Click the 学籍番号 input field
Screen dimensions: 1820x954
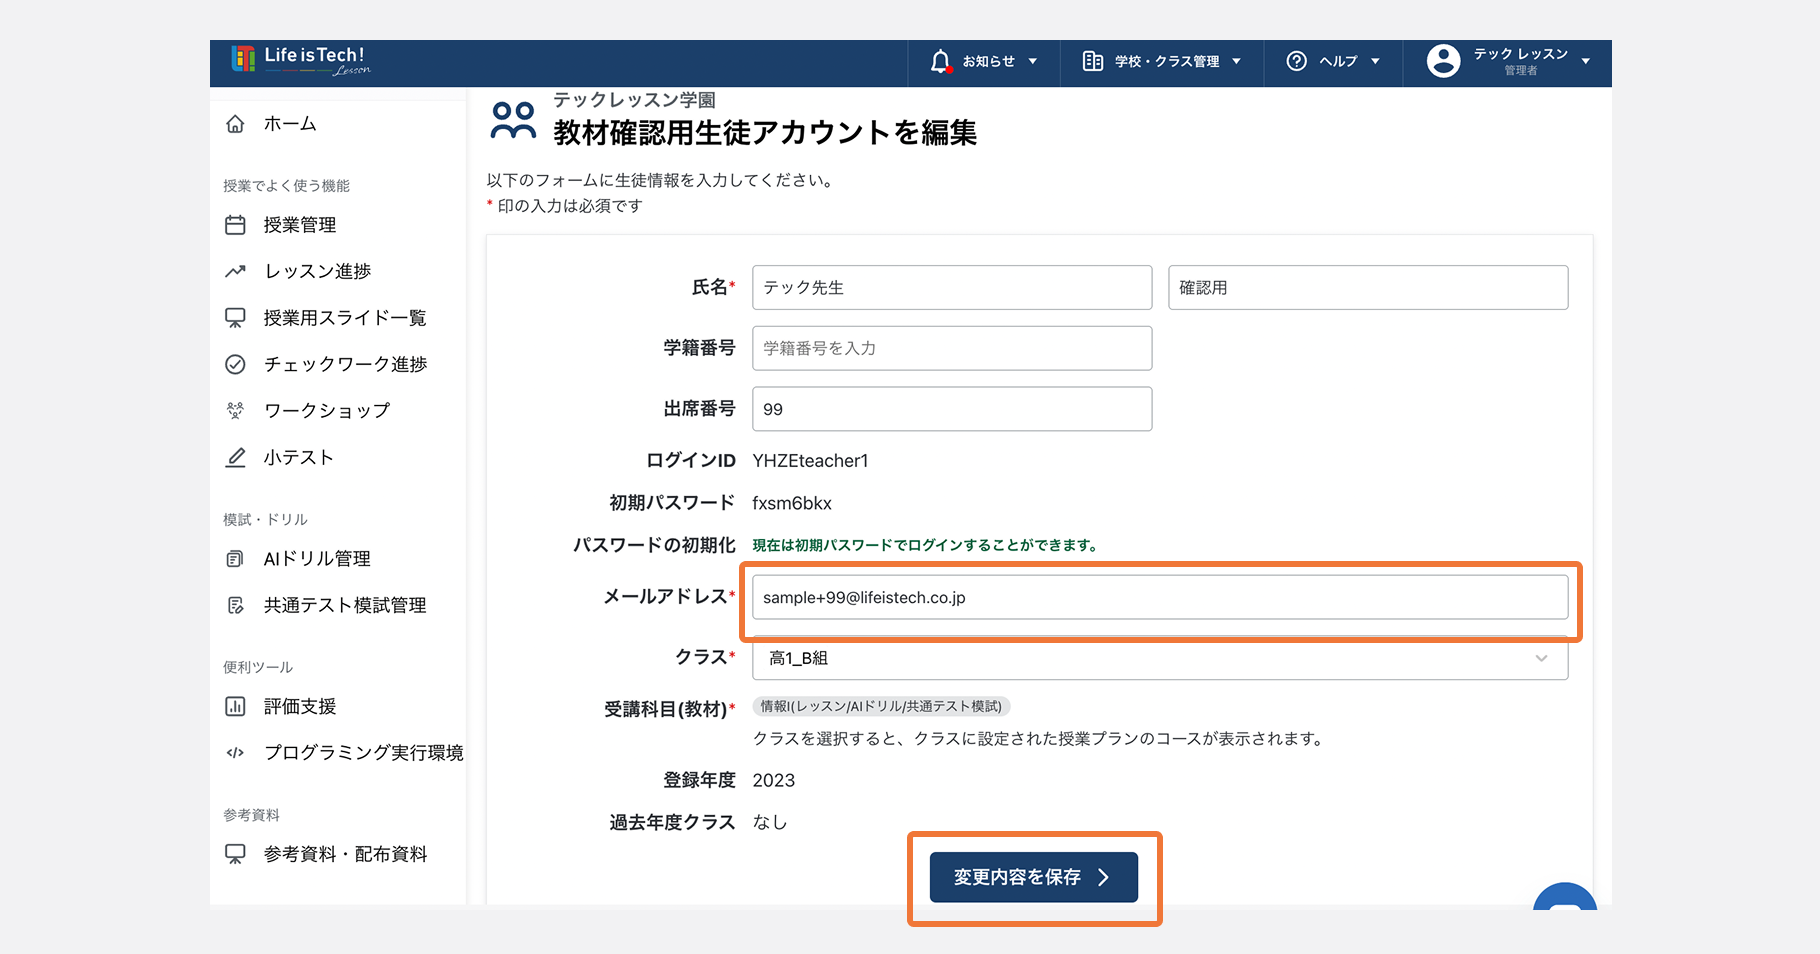(x=952, y=348)
